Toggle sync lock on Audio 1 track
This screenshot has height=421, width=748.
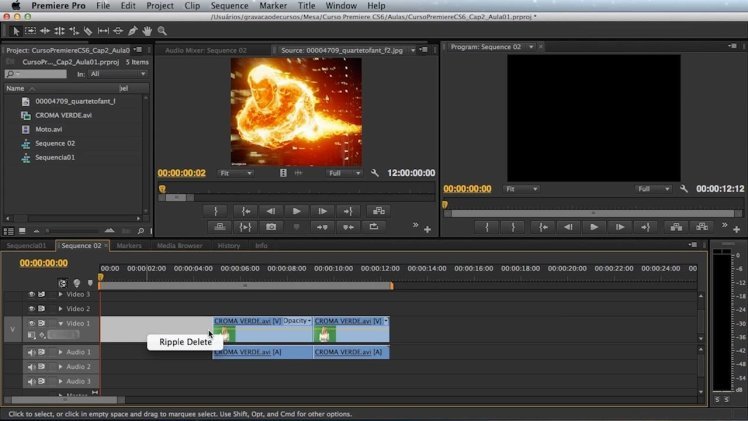click(x=42, y=352)
